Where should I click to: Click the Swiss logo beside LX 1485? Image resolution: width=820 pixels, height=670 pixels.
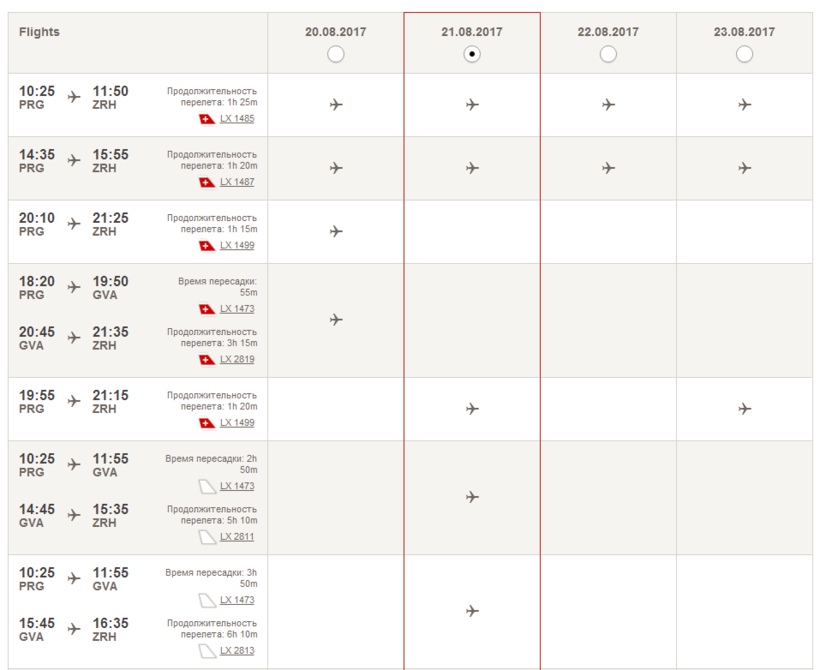pyautogui.click(x=207, y=119)
